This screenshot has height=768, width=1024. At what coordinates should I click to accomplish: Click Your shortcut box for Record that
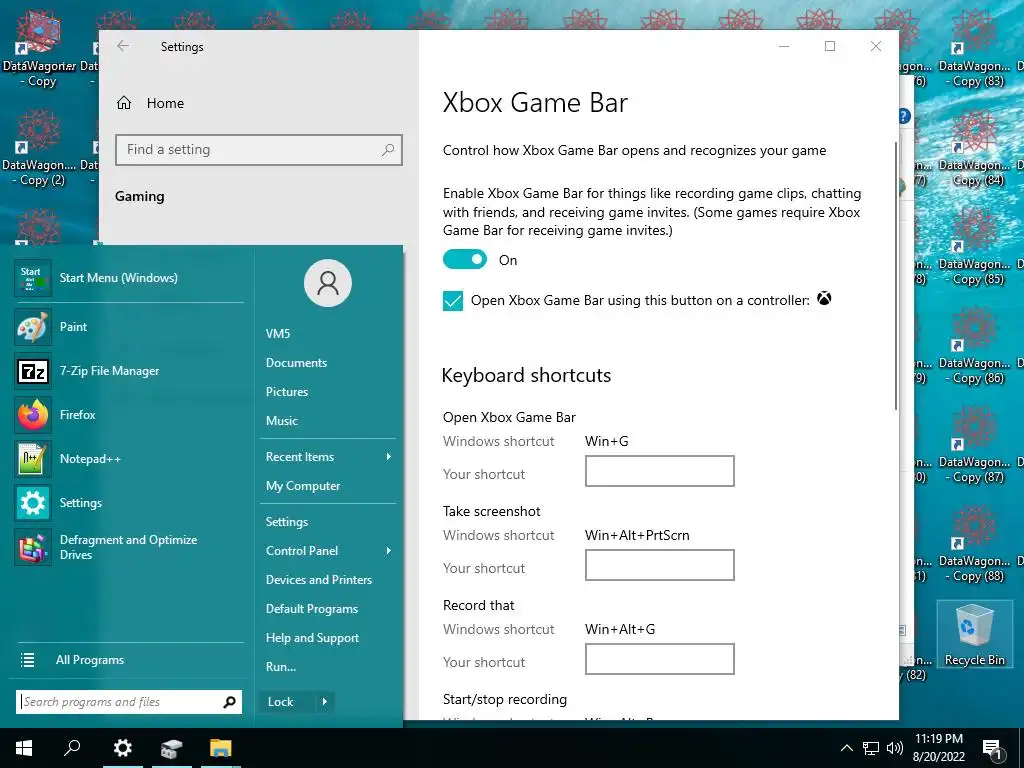tap(660, 659)
